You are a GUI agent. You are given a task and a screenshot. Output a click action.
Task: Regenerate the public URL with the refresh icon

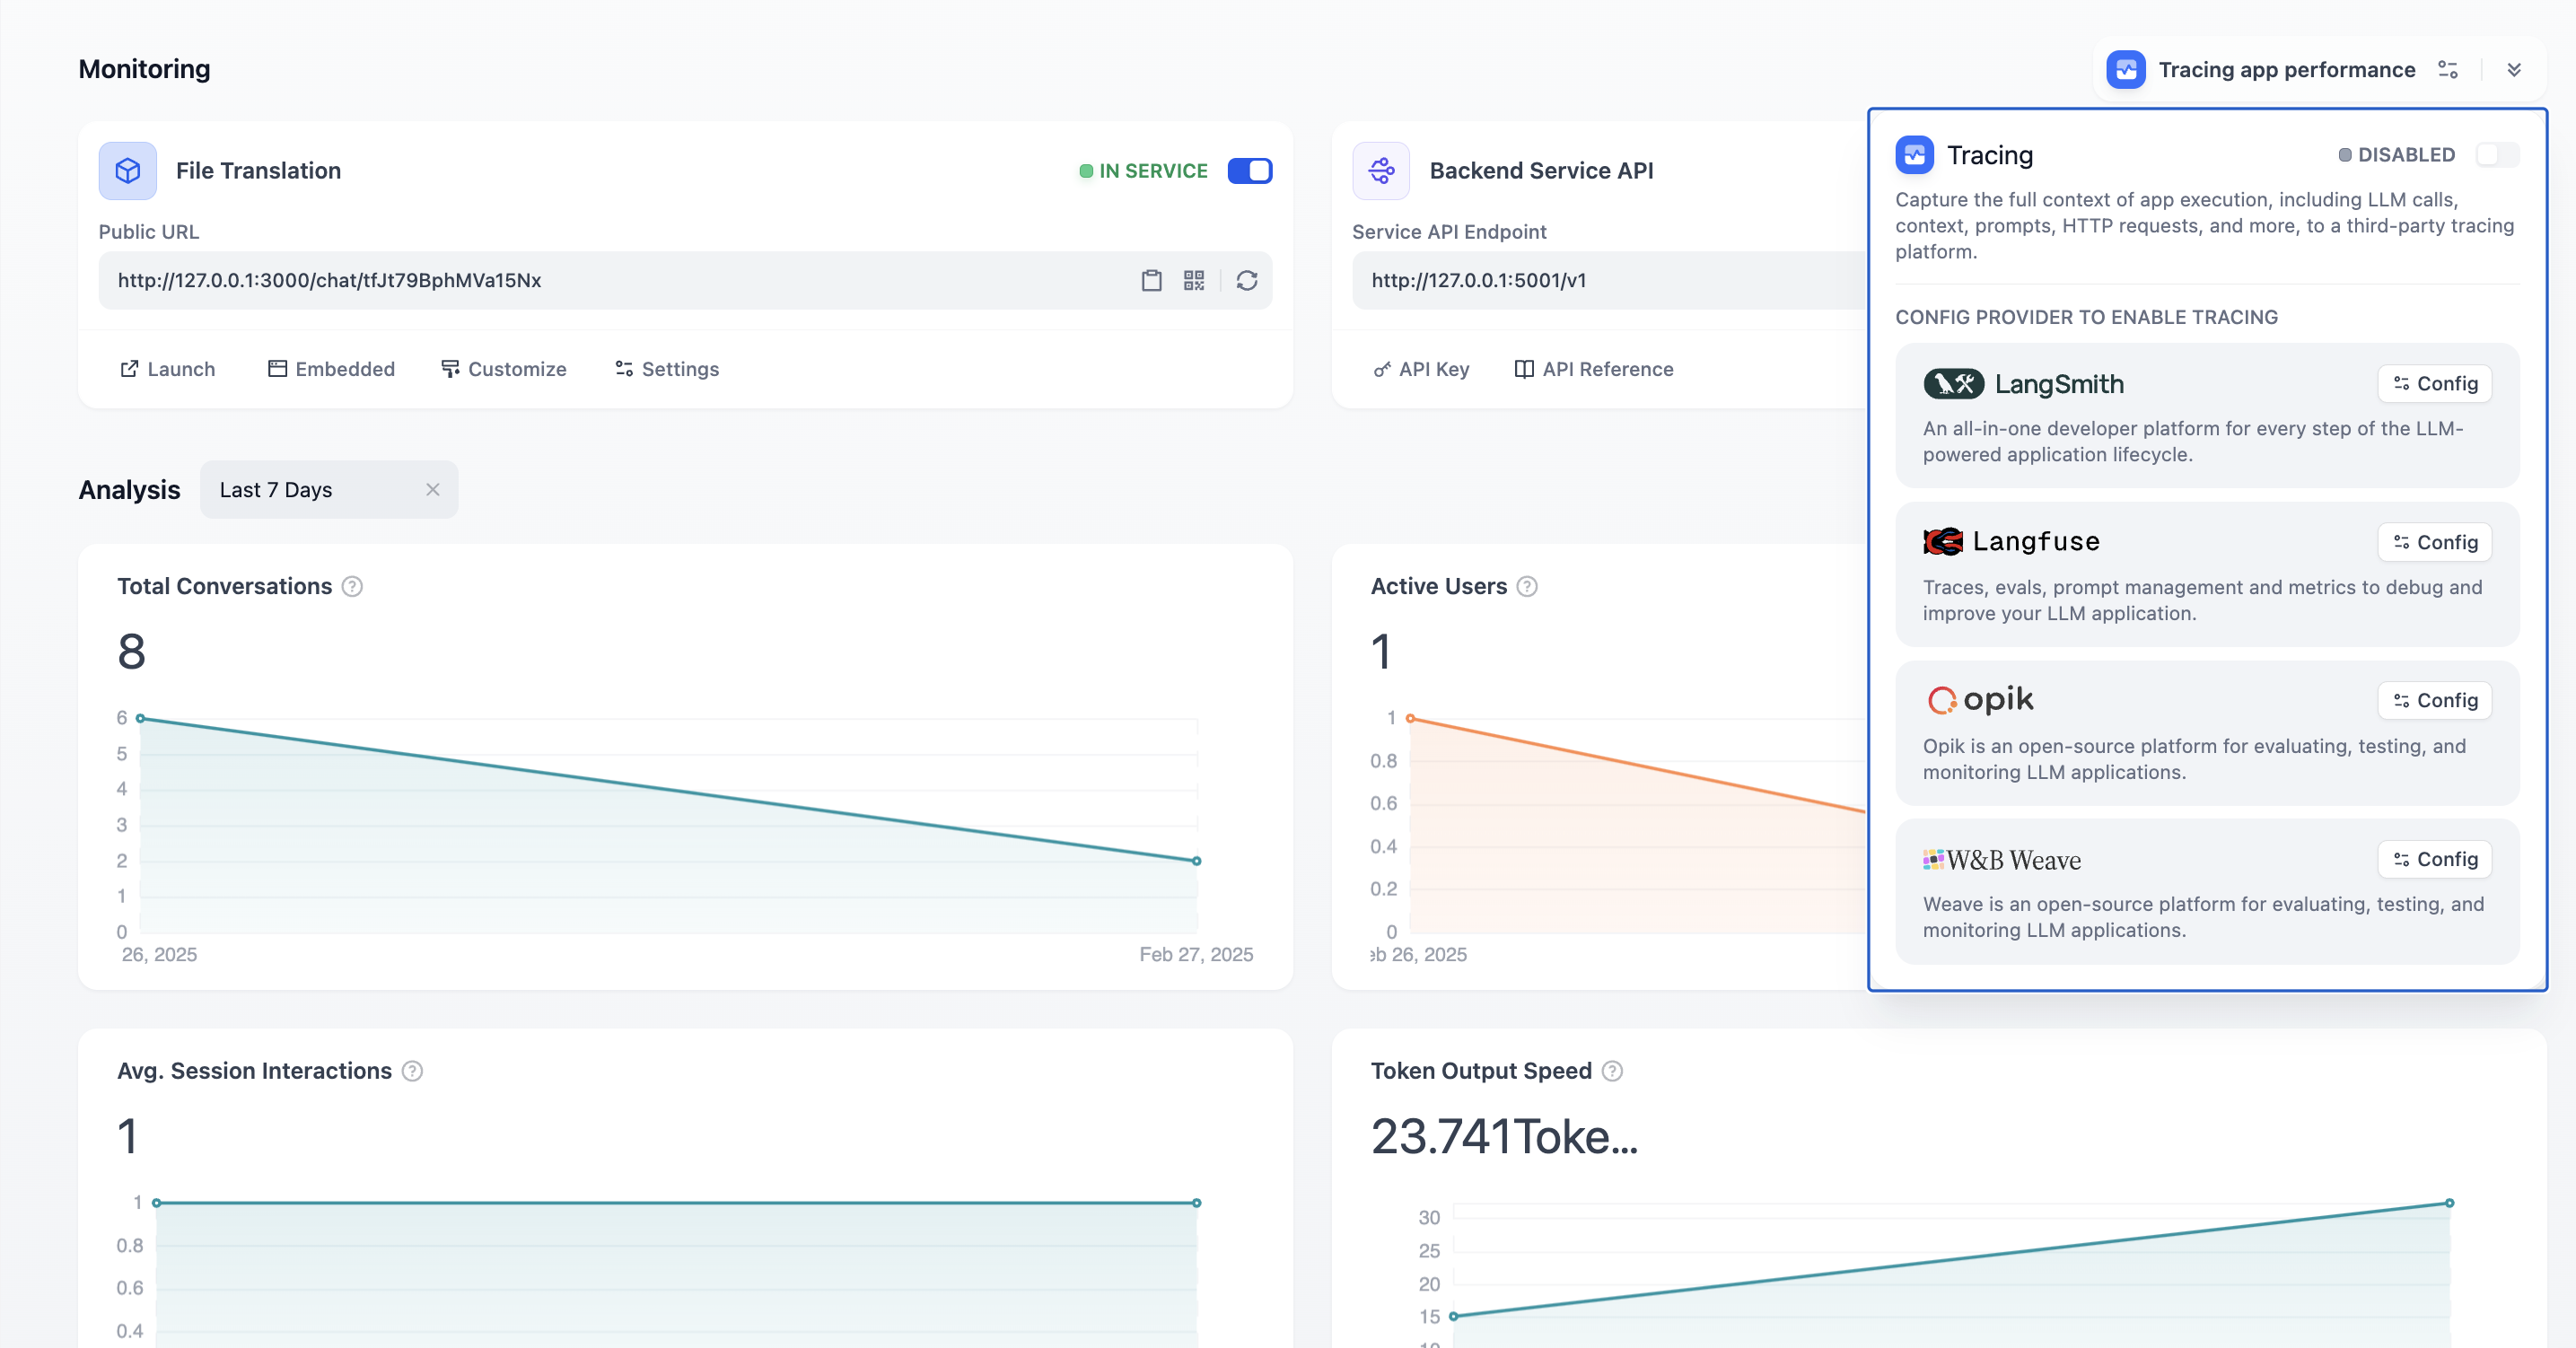point(1246,281)
